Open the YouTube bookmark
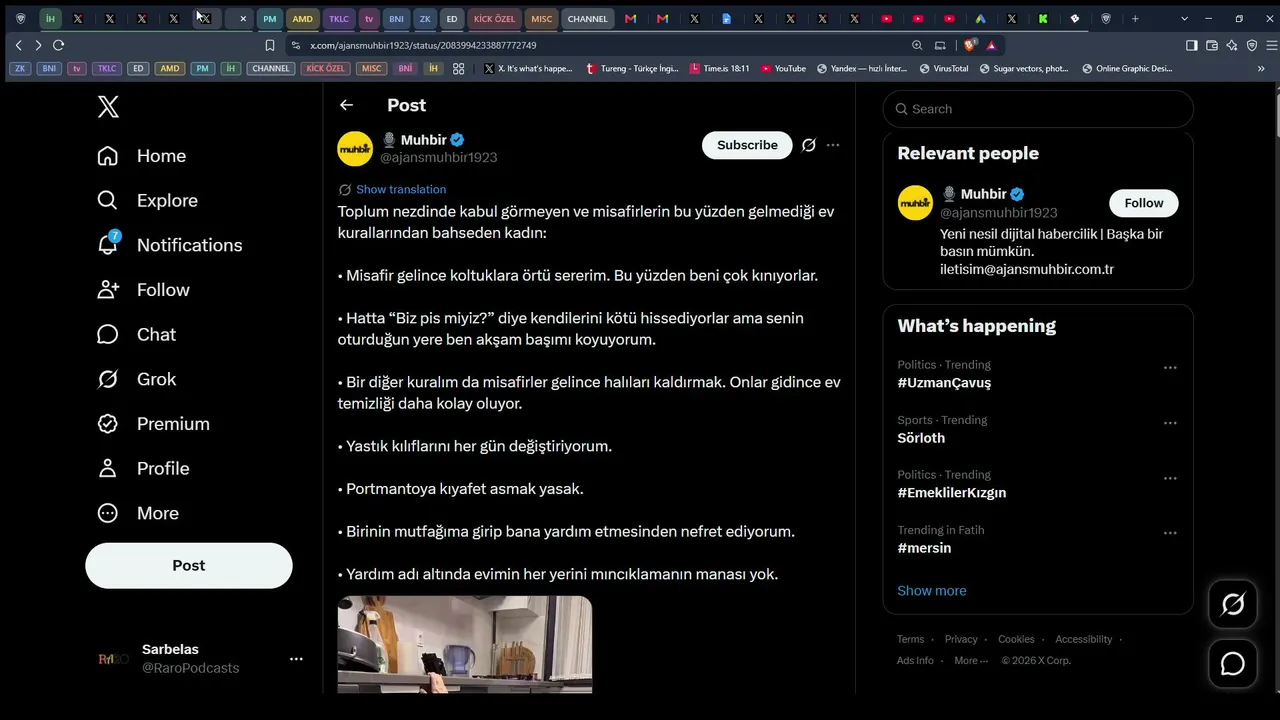Screen dimensions: 1280x720 [x=783, y=69]
